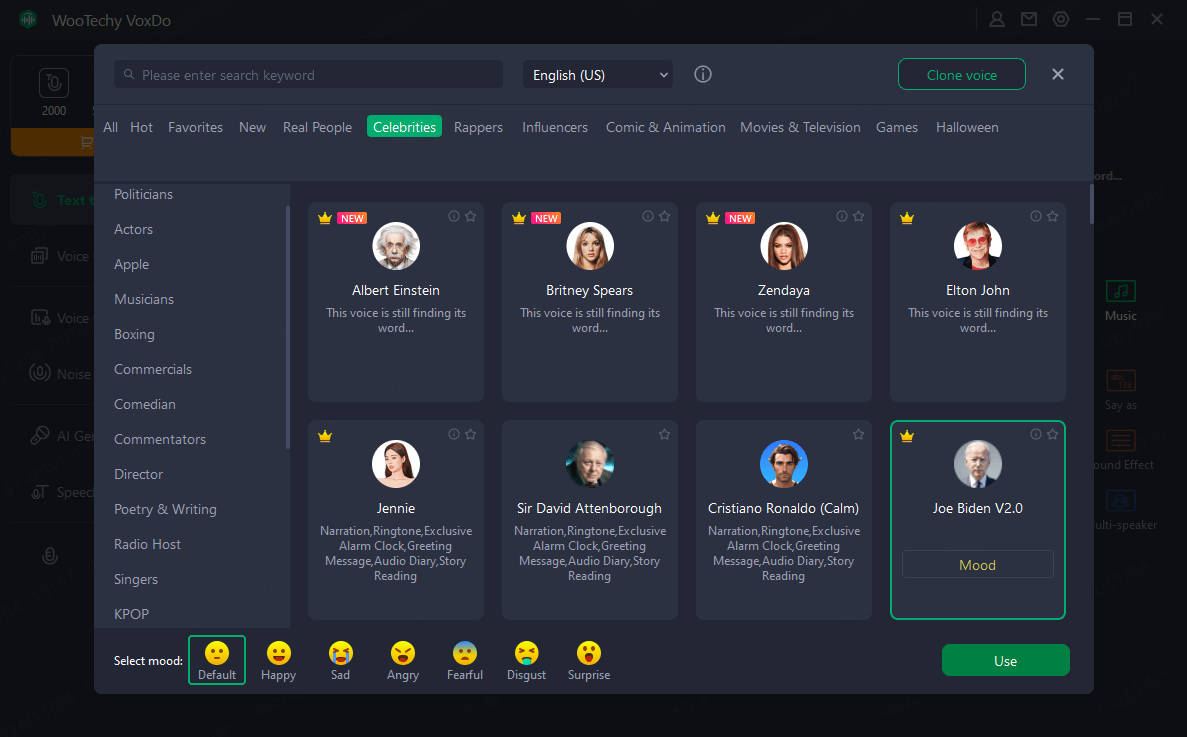Screen dimensions: 1187x737
Task: Favorite the Britney Spears voice
Action: point(664,216)
